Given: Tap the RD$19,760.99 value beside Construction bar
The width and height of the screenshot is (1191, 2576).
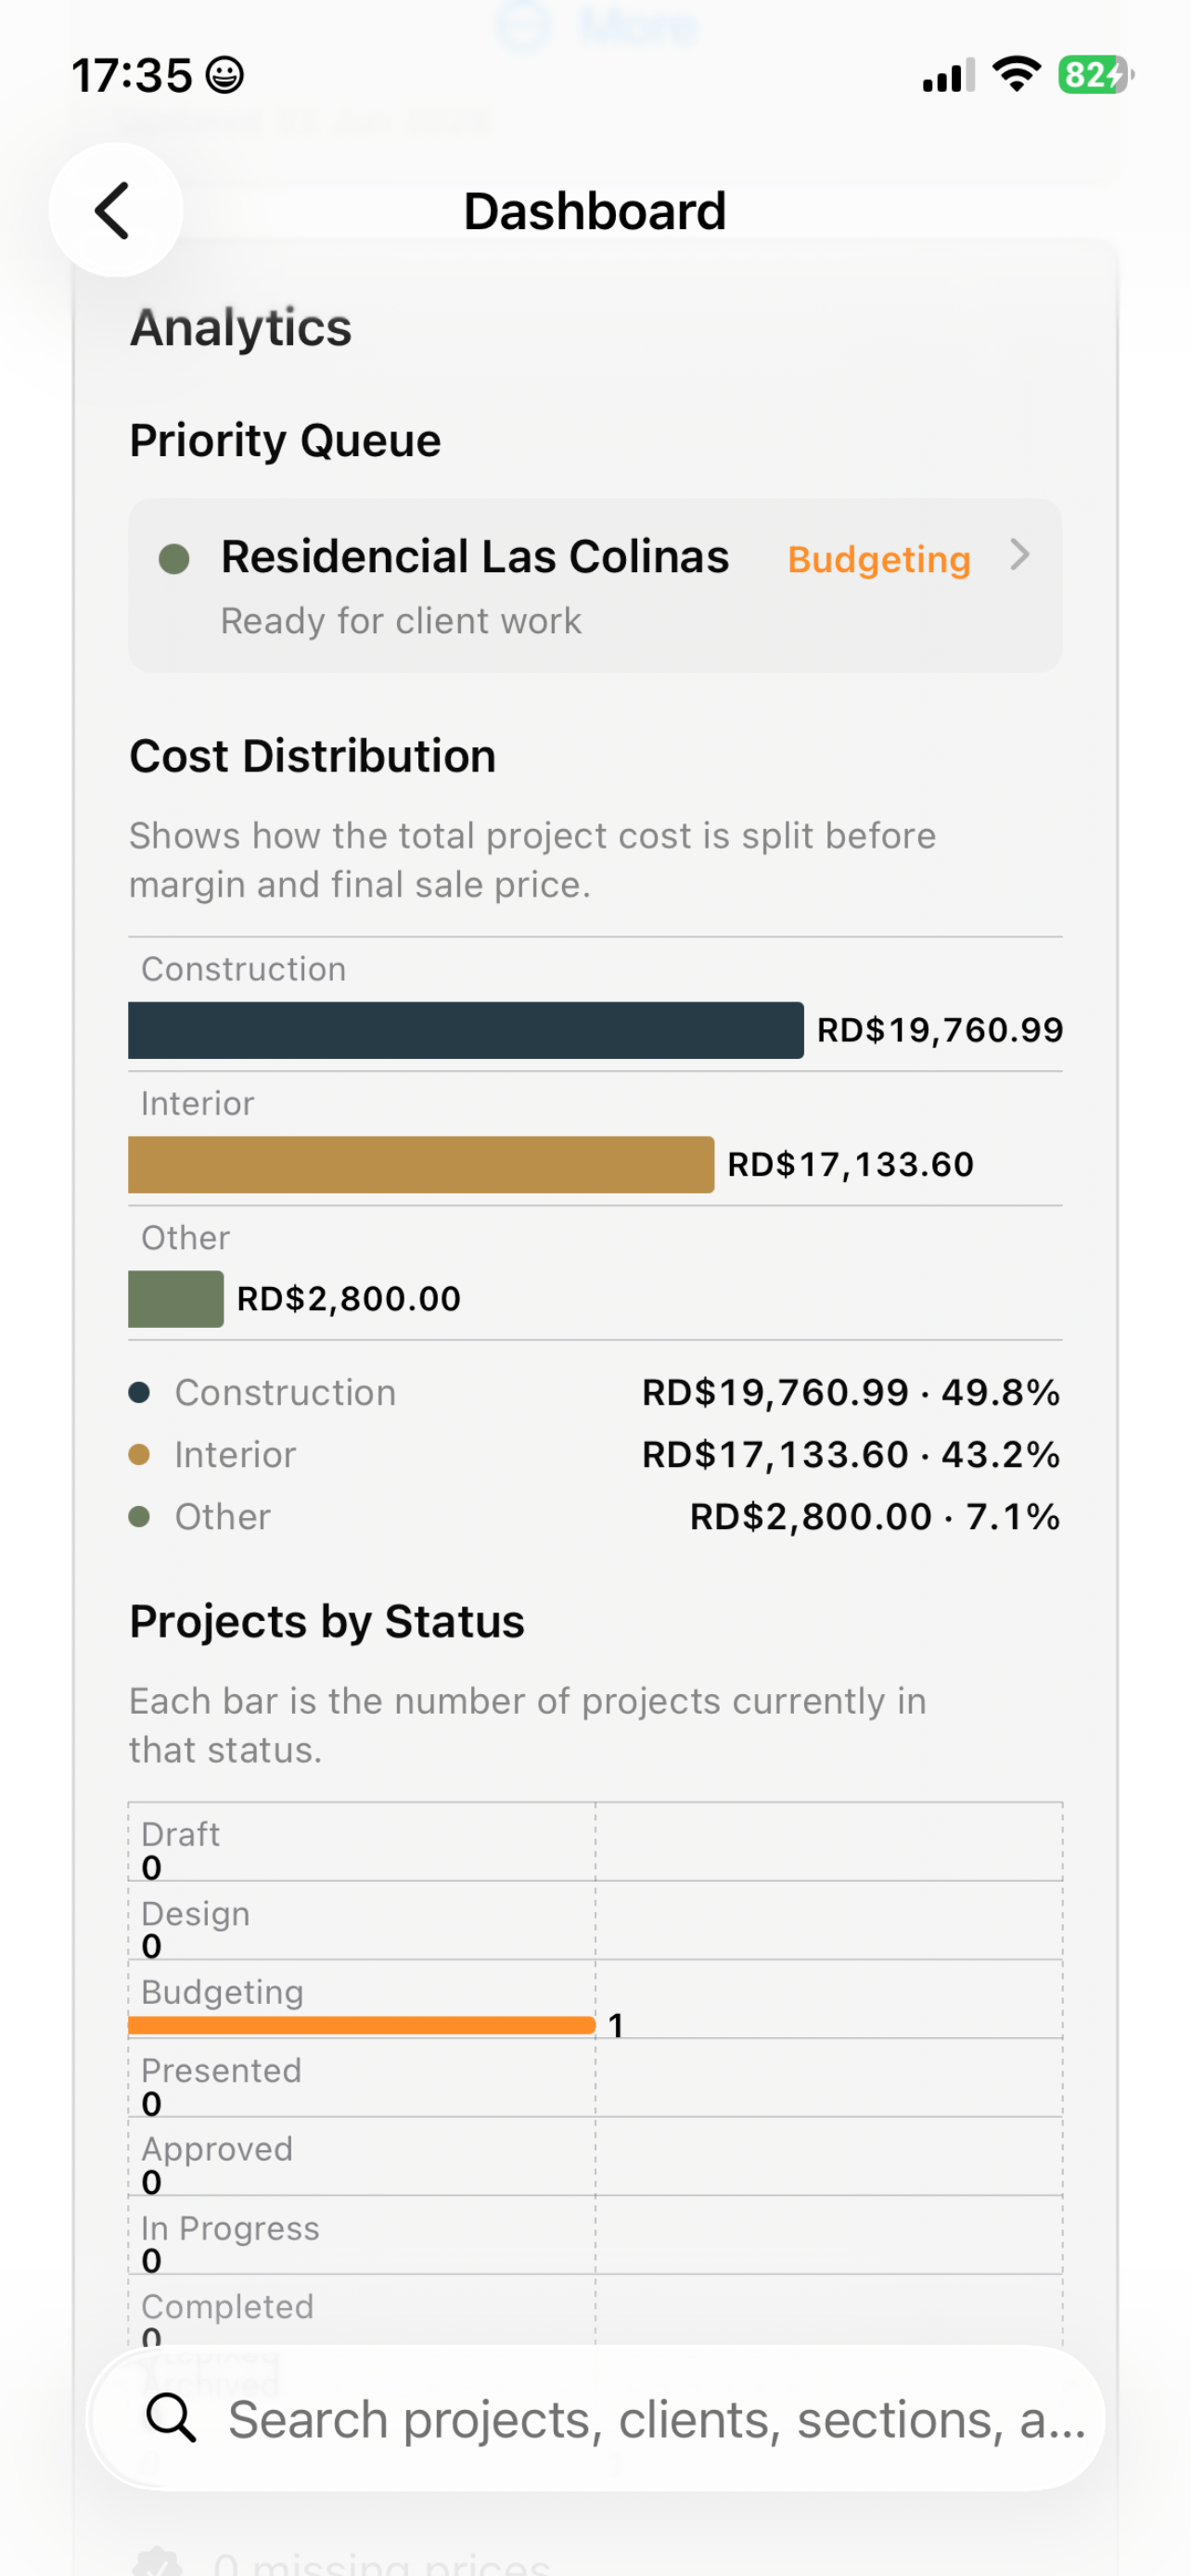Looking at the screenshot, I should point(940,1030).
